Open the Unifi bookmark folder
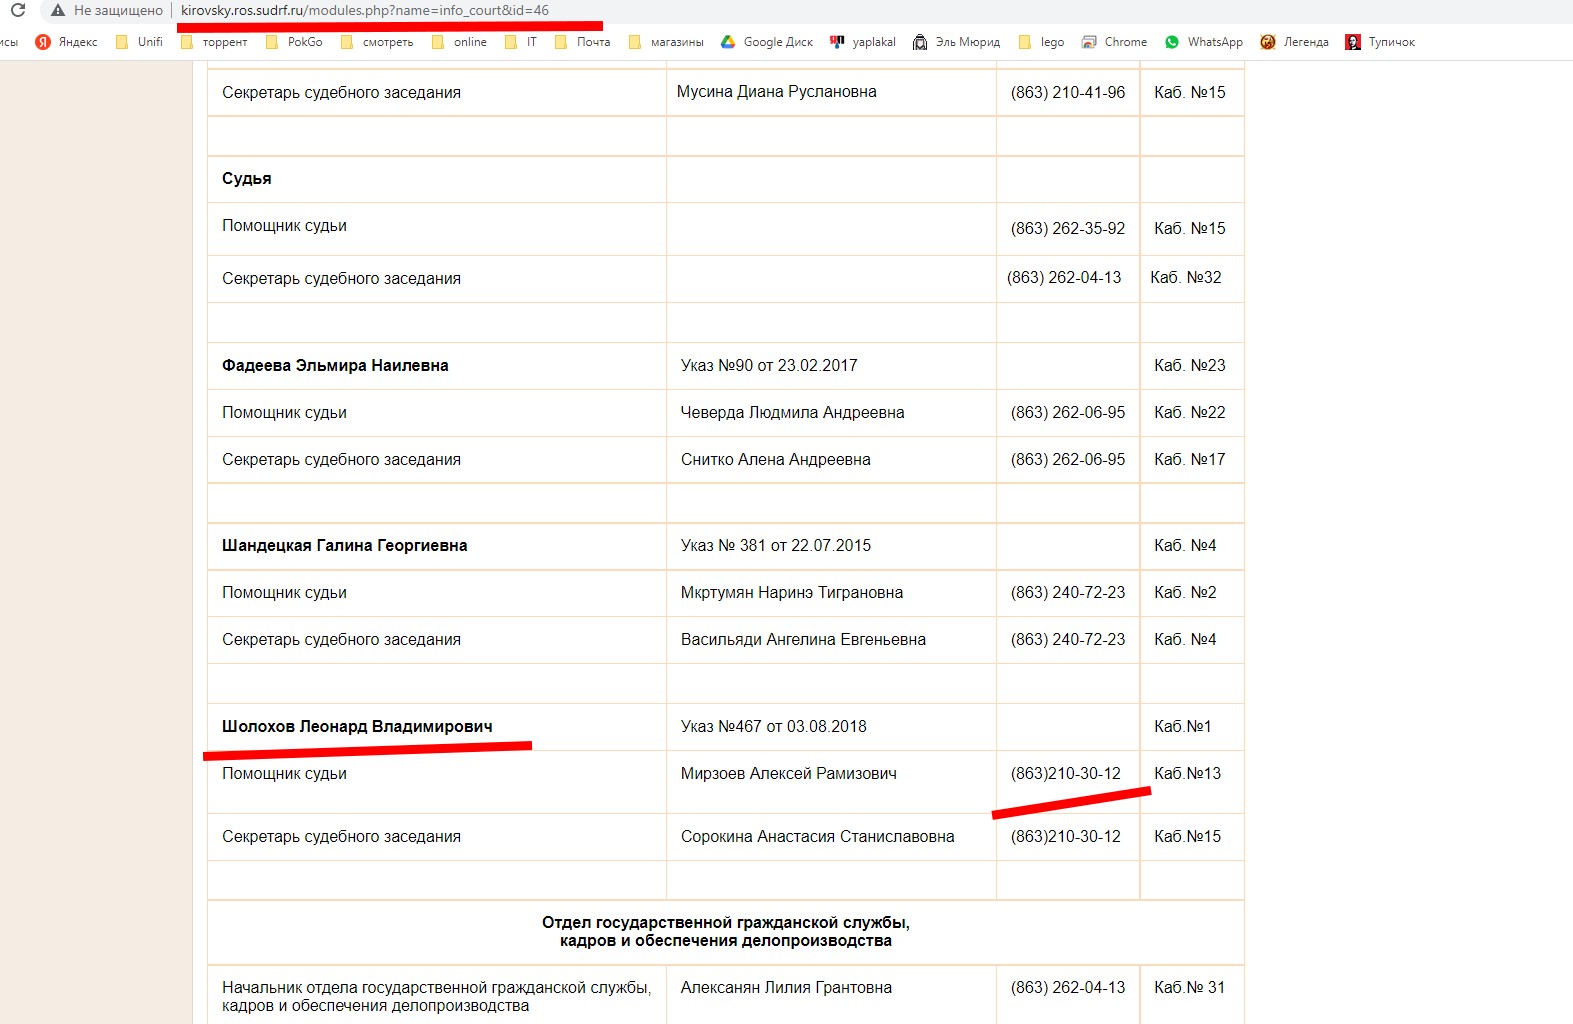This screenshot has height=1024, width=1573. (x=139, y=42)
